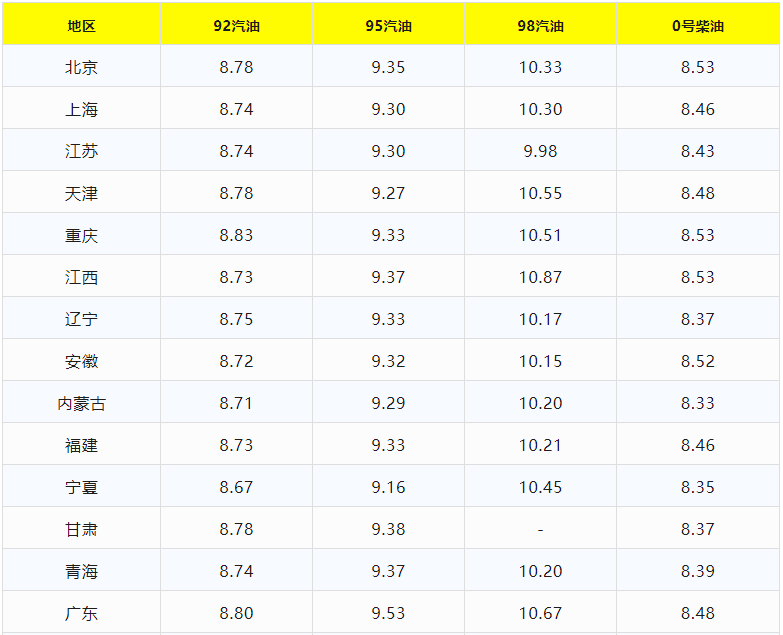Click 江西's 95汽油 price 9.37
This screenshot has width=783, height=635.
pyautogui.click(x=389, y=277)
